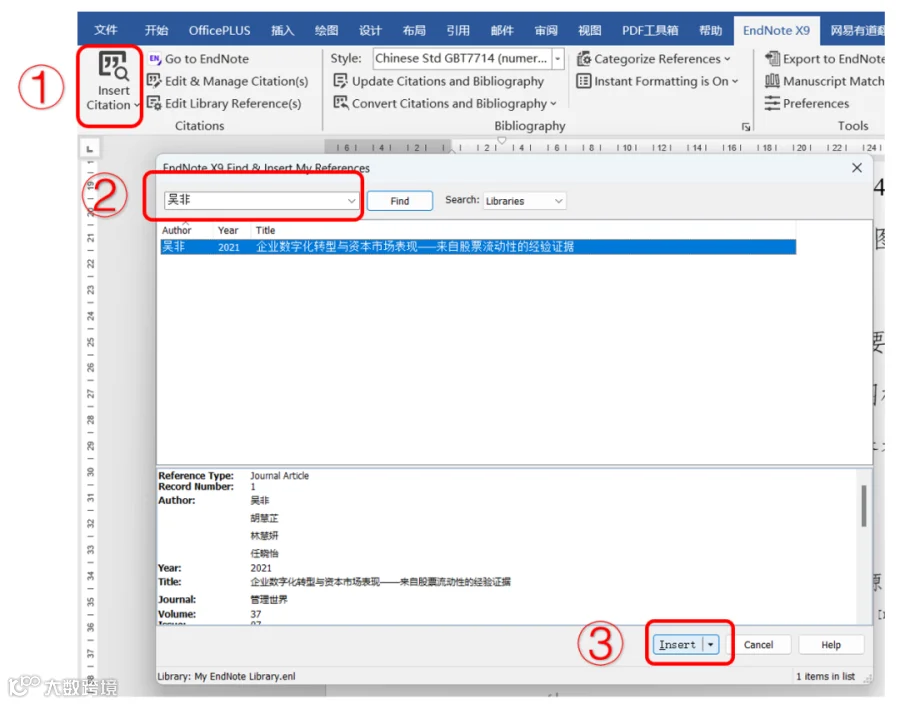Open the Style dropdown arrow
This screenshot has height=704, width=900.
click(x=557, y=59)
